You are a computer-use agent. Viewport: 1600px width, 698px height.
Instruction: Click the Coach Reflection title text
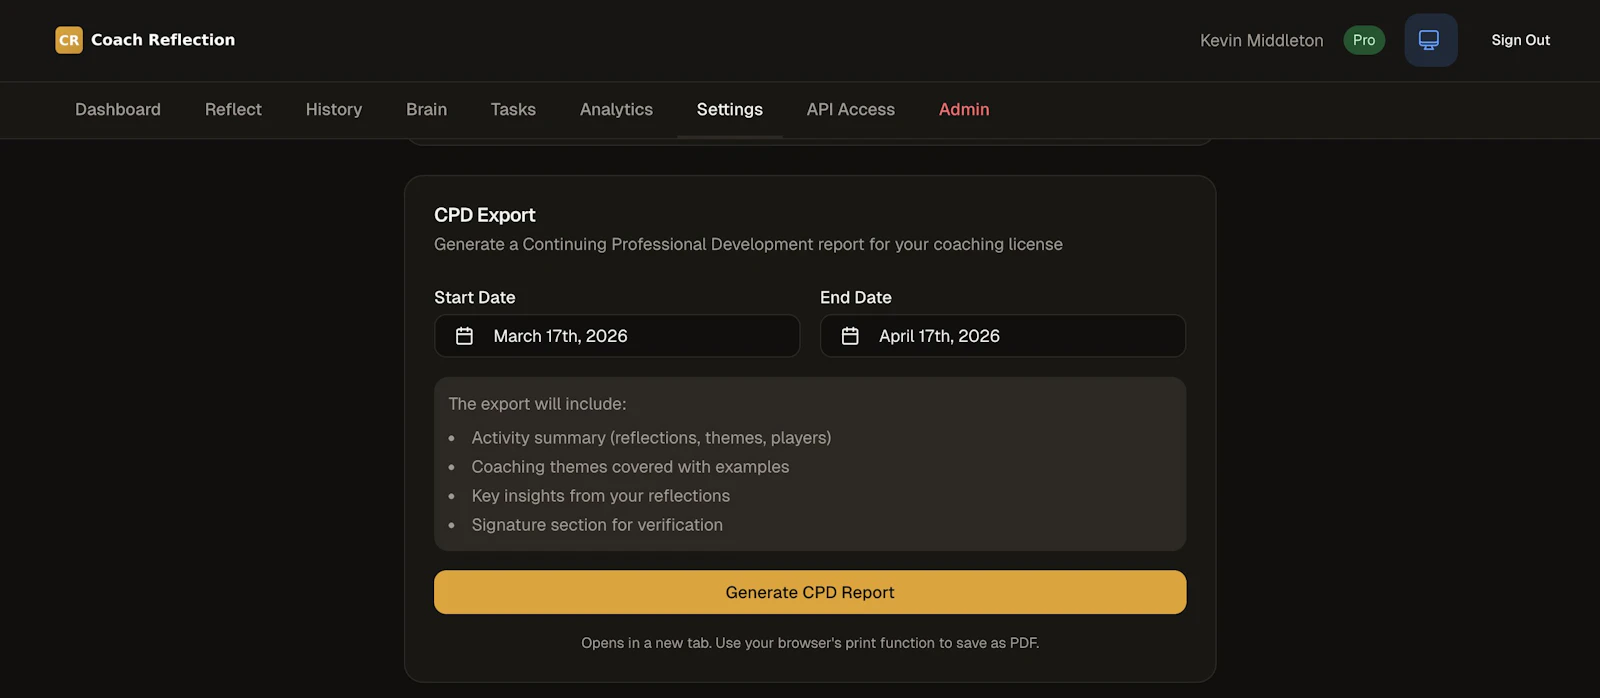click(163, 40)
